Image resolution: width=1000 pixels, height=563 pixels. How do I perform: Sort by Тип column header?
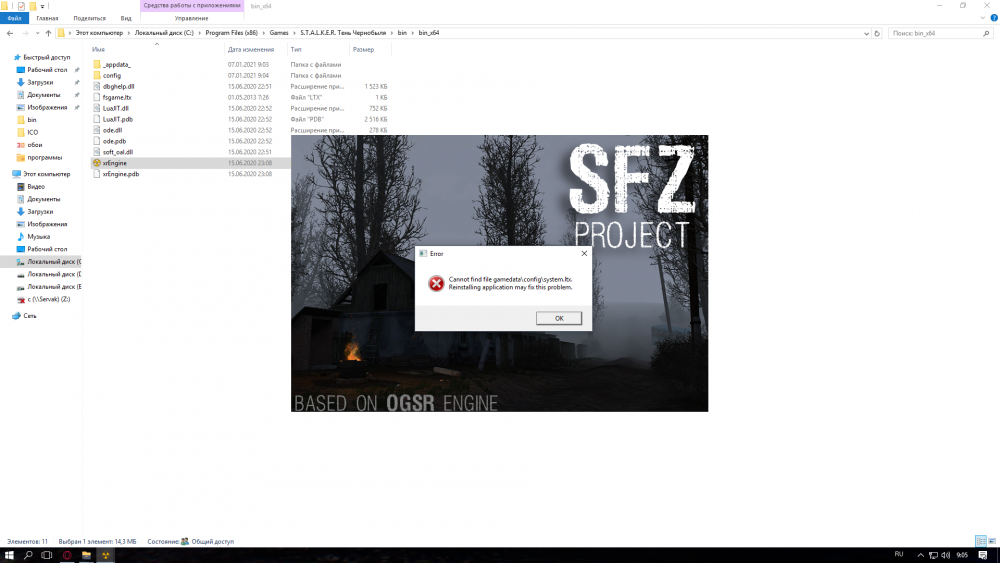[296, 49]
